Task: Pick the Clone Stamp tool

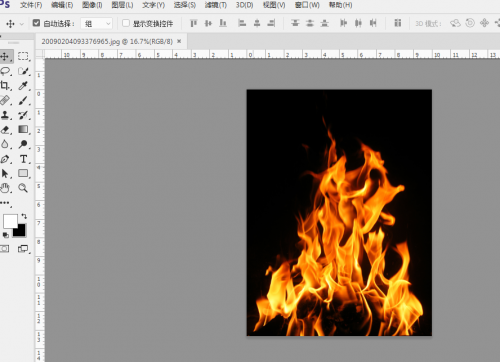Action: tap(5, 115)
